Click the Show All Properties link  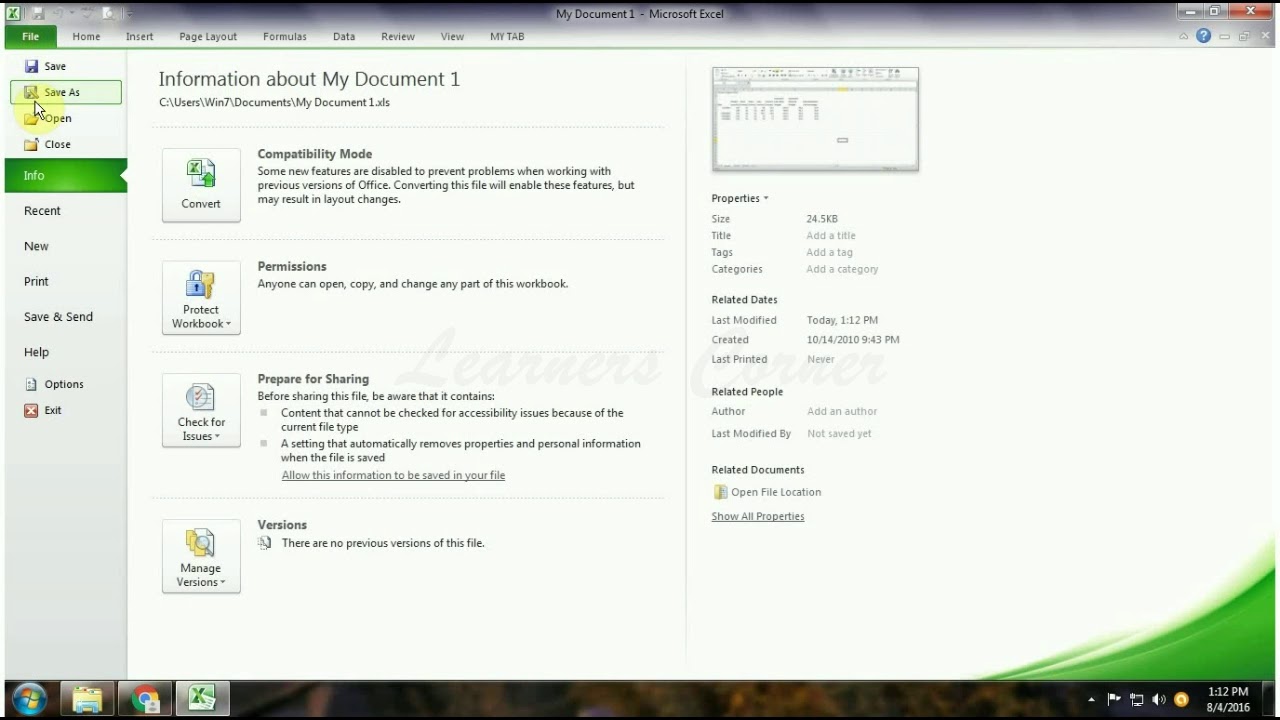click(758, 517)
